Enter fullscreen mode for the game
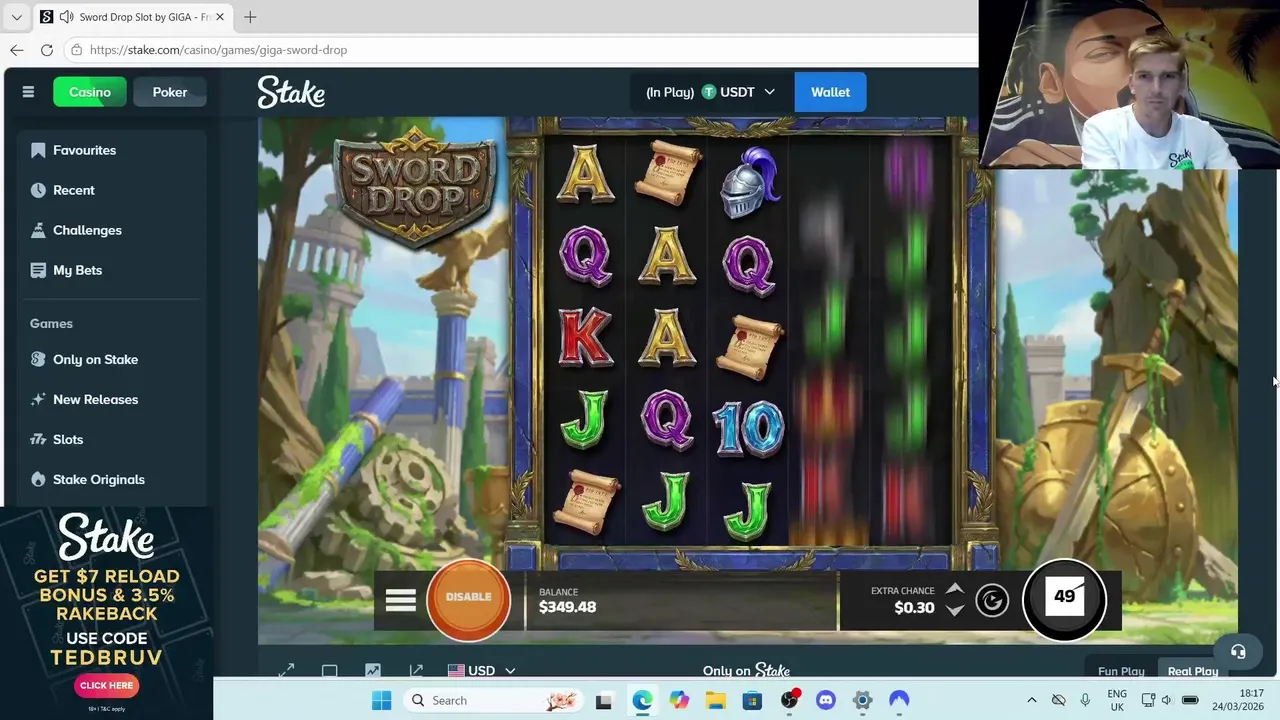Image resolution: width=1280 pixels, height=720 pixels. [286, 671]
